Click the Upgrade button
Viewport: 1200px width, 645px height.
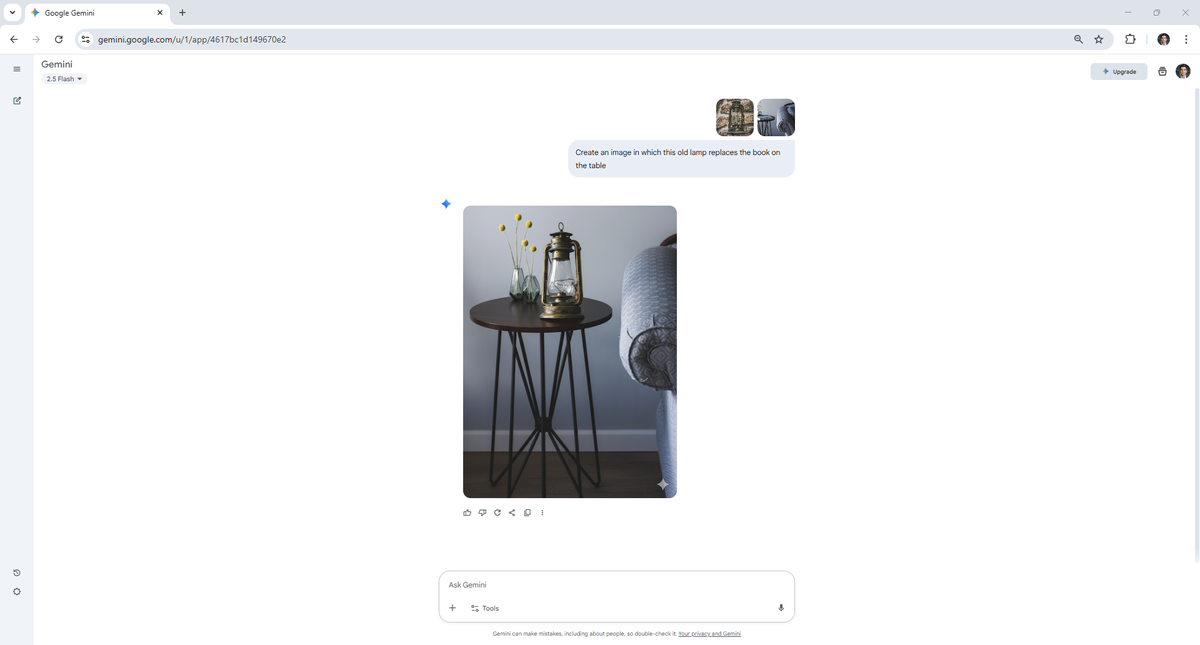tap(1118, 72)
